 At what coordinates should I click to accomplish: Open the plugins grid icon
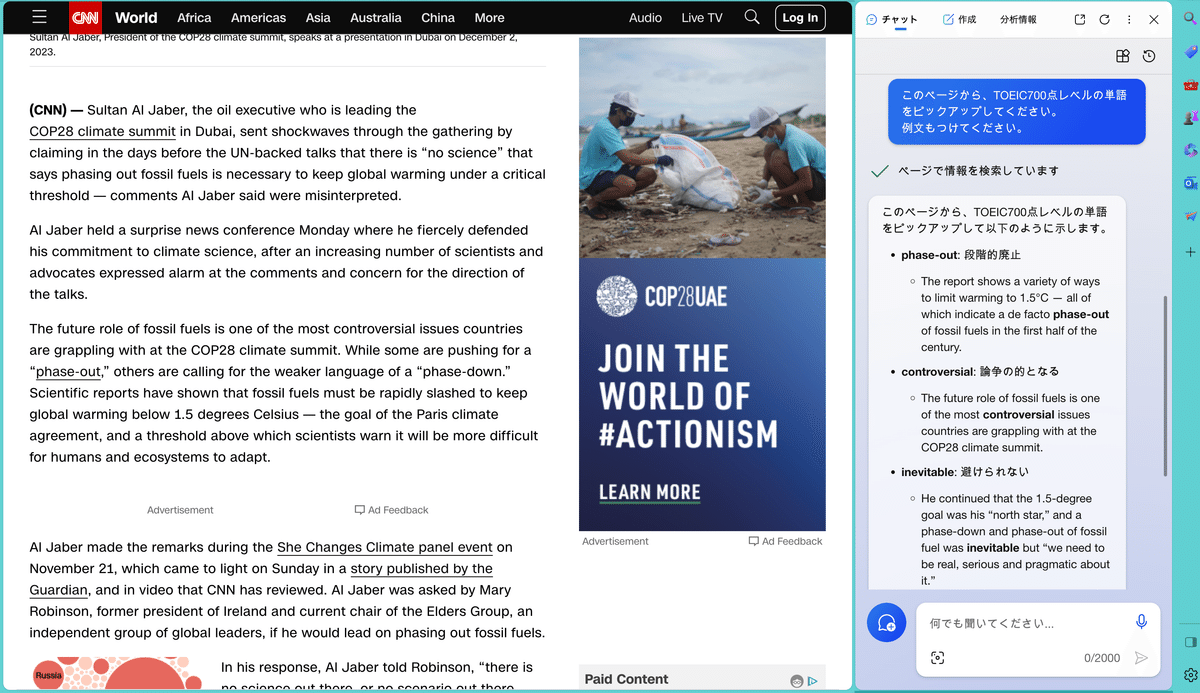pos(1123,56)
